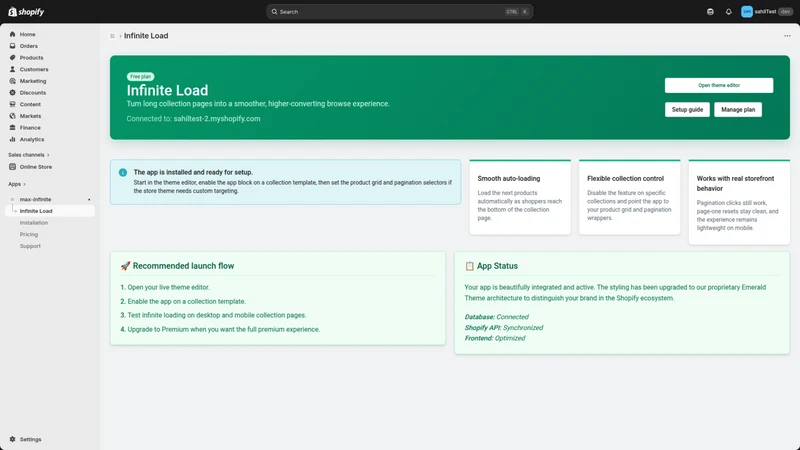The image size is (800, 450).
Task: Click the Products tag icon
Action: click(x=12, y=58)
